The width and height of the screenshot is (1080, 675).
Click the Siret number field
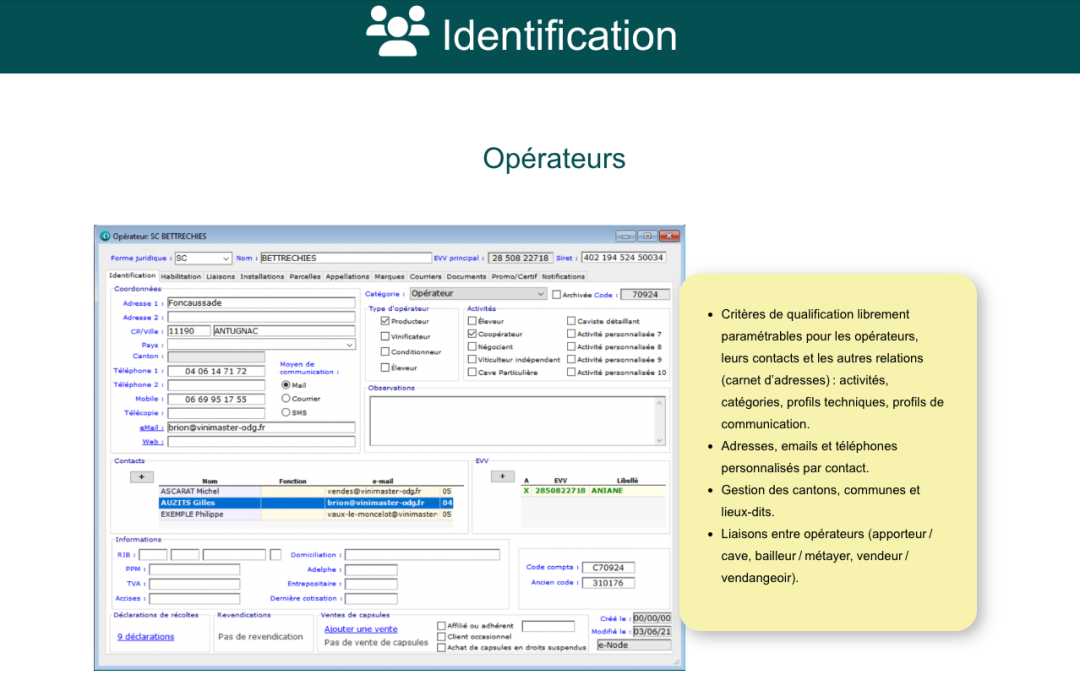pyautogui.click(x=623, y=258)
